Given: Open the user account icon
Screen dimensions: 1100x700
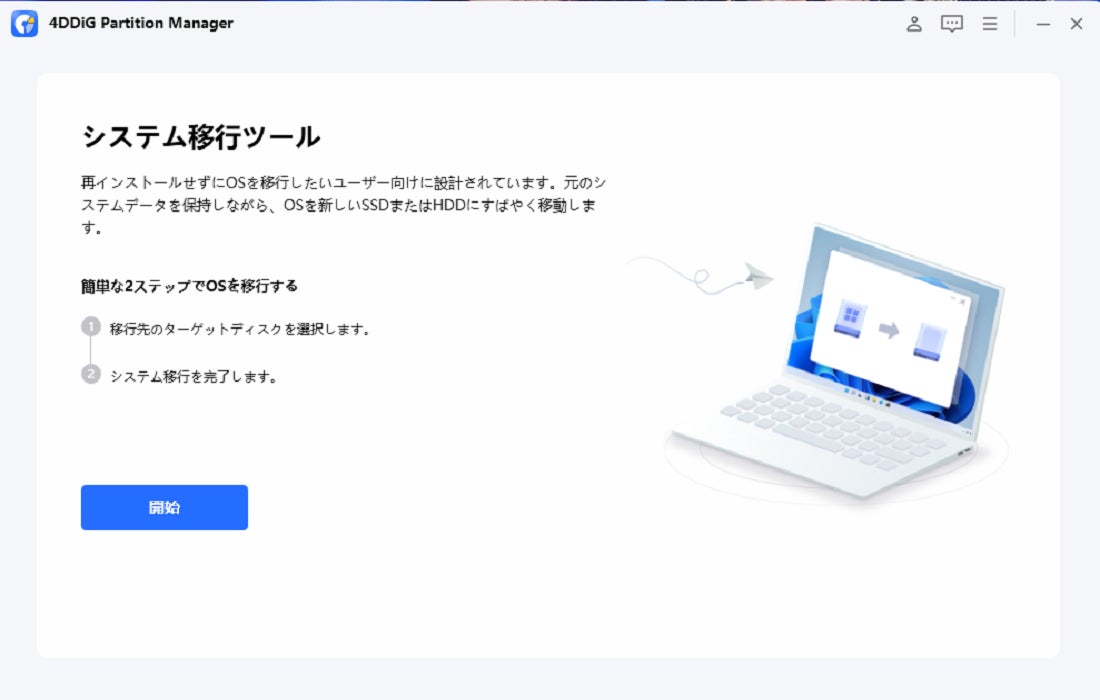Looking at the screenshot, I should click(913, 24).
